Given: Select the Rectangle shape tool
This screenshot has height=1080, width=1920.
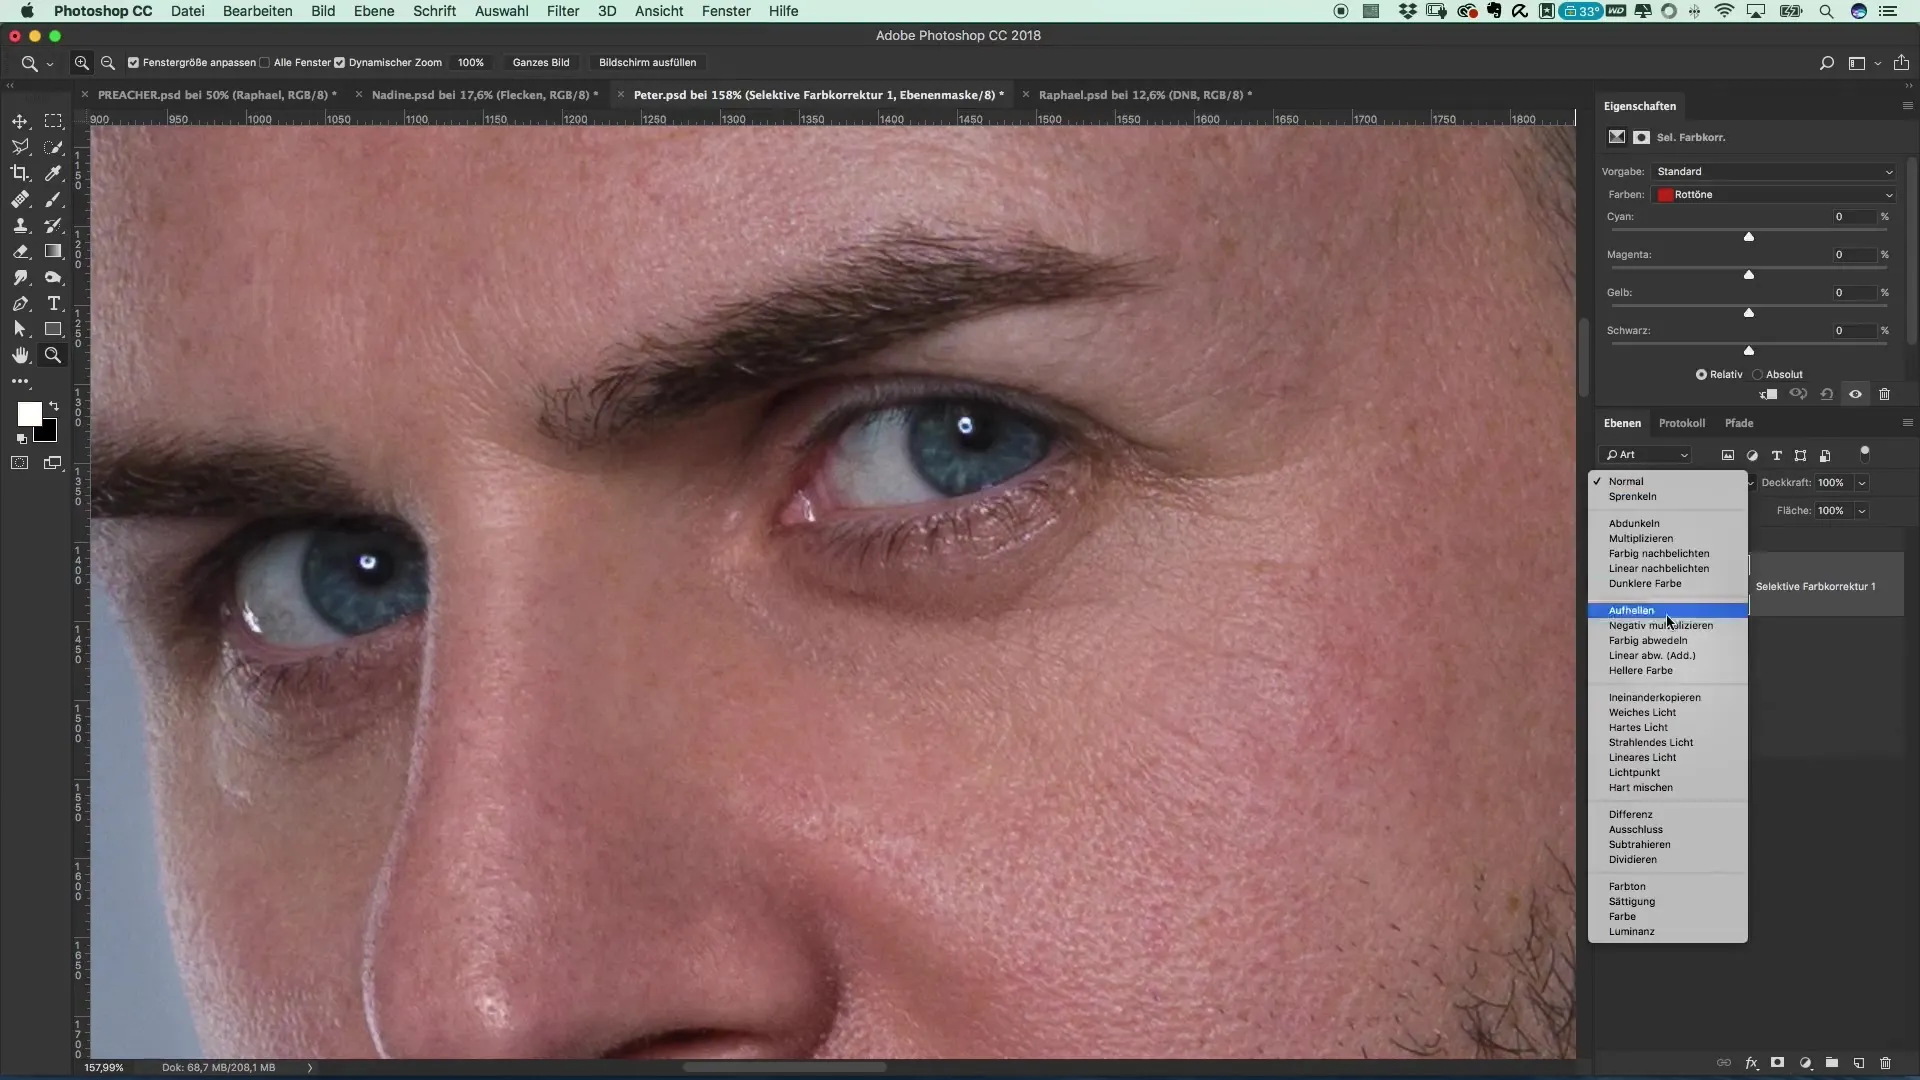Looking at the screenshot, I should (x=54, y=329).
